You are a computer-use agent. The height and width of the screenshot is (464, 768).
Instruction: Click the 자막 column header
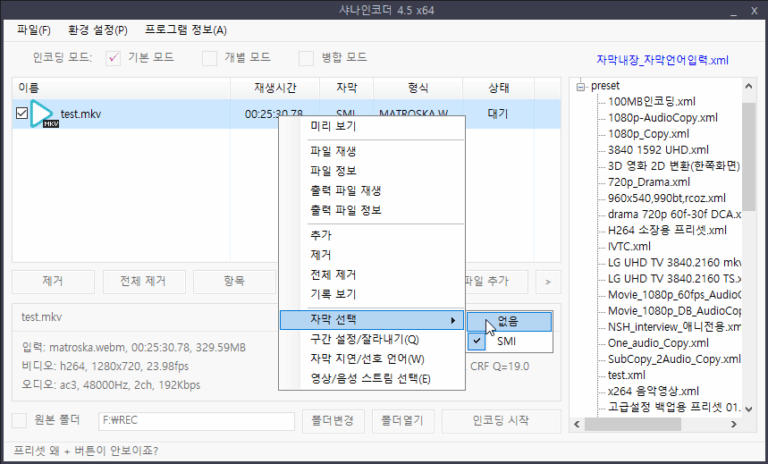pos(346,88)
